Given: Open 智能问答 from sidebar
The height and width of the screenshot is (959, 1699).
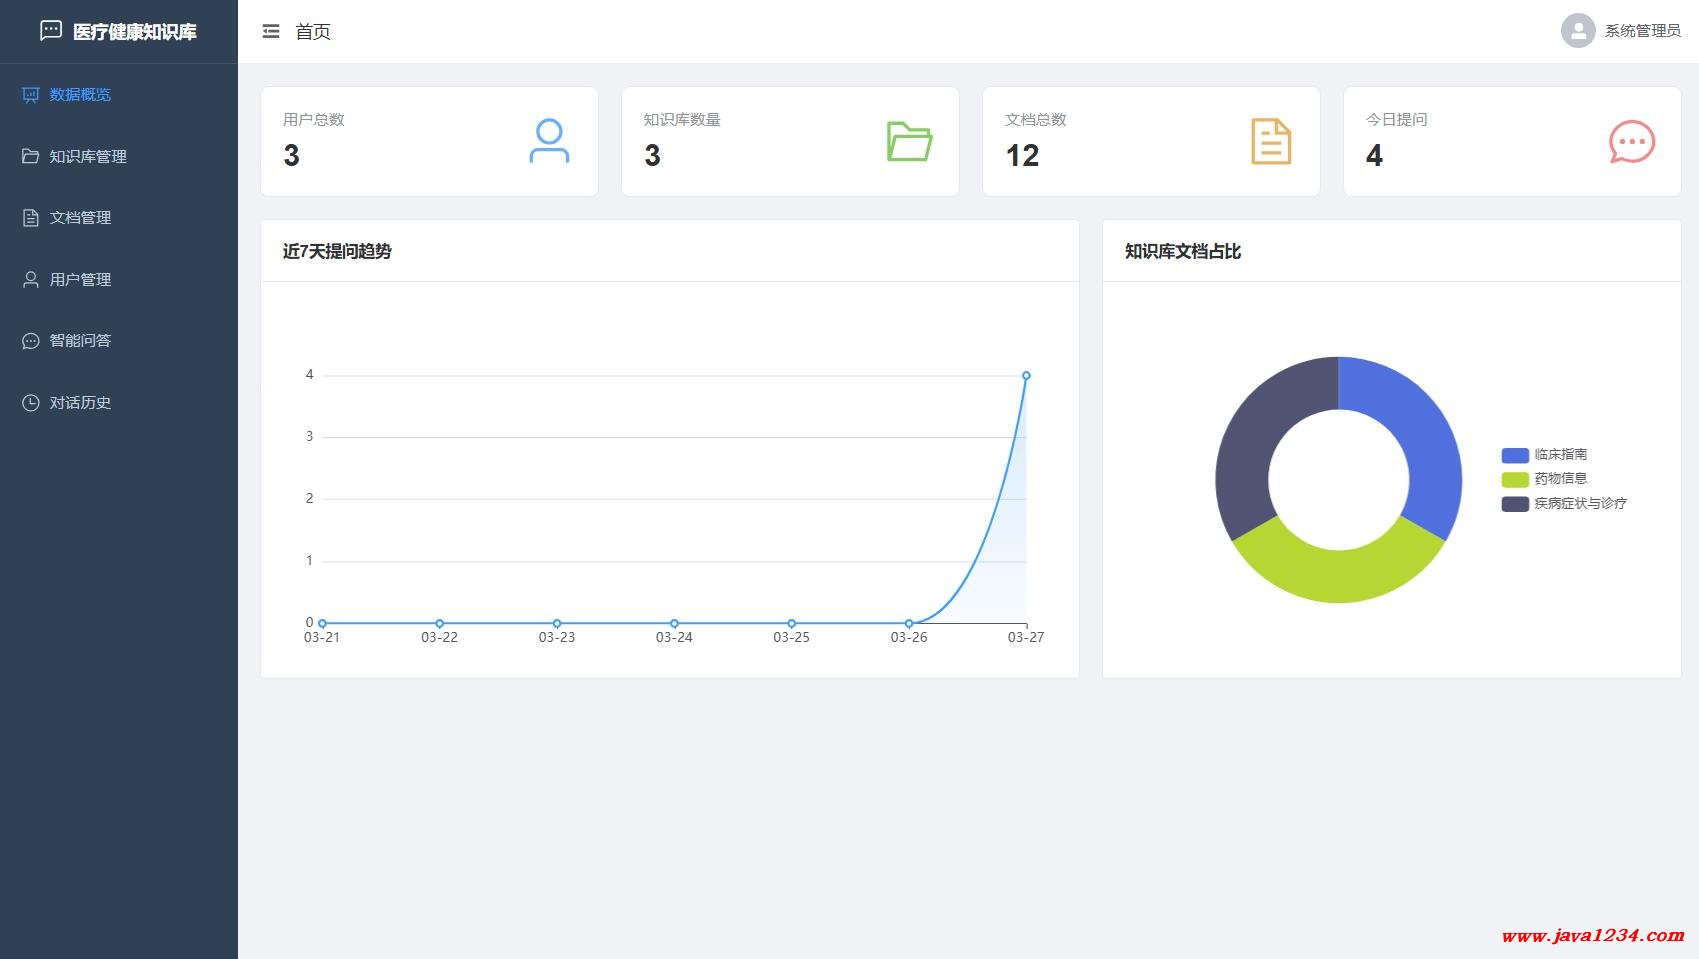Looking at the screenshot, I should (x=80, y=341).
